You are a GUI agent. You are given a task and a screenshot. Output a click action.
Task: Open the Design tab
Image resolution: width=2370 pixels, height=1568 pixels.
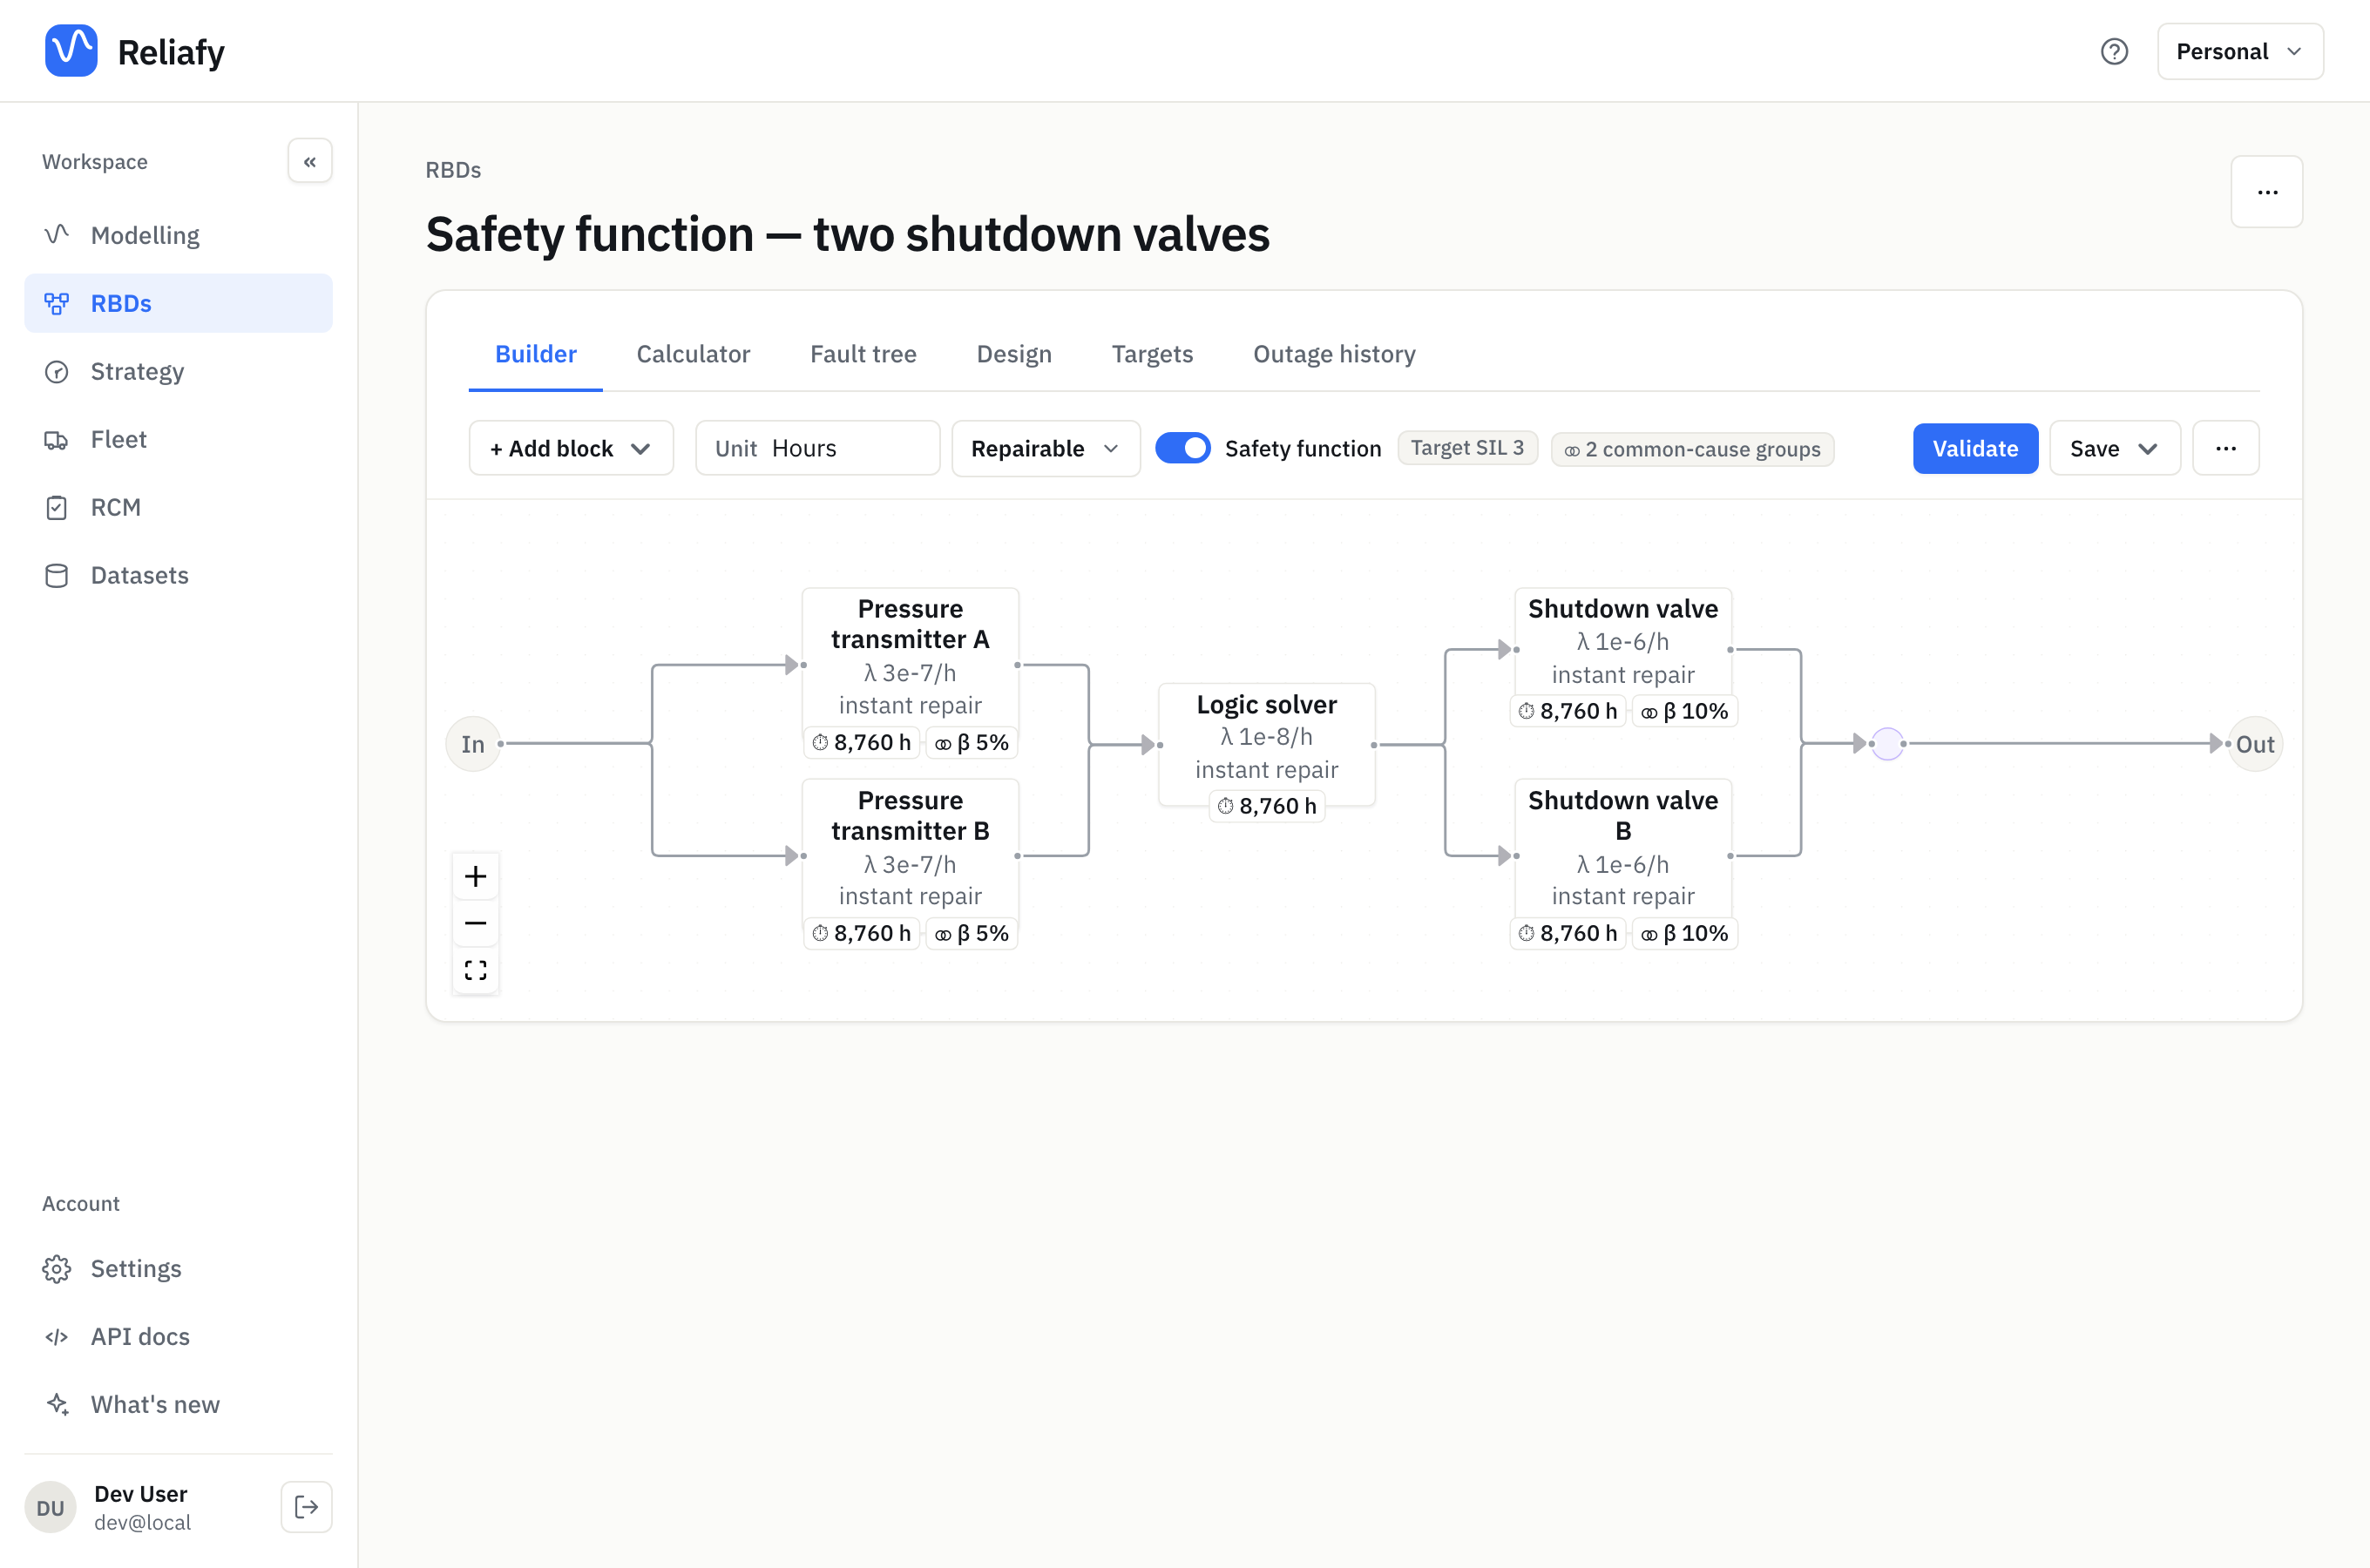(x=1014, y=354)
